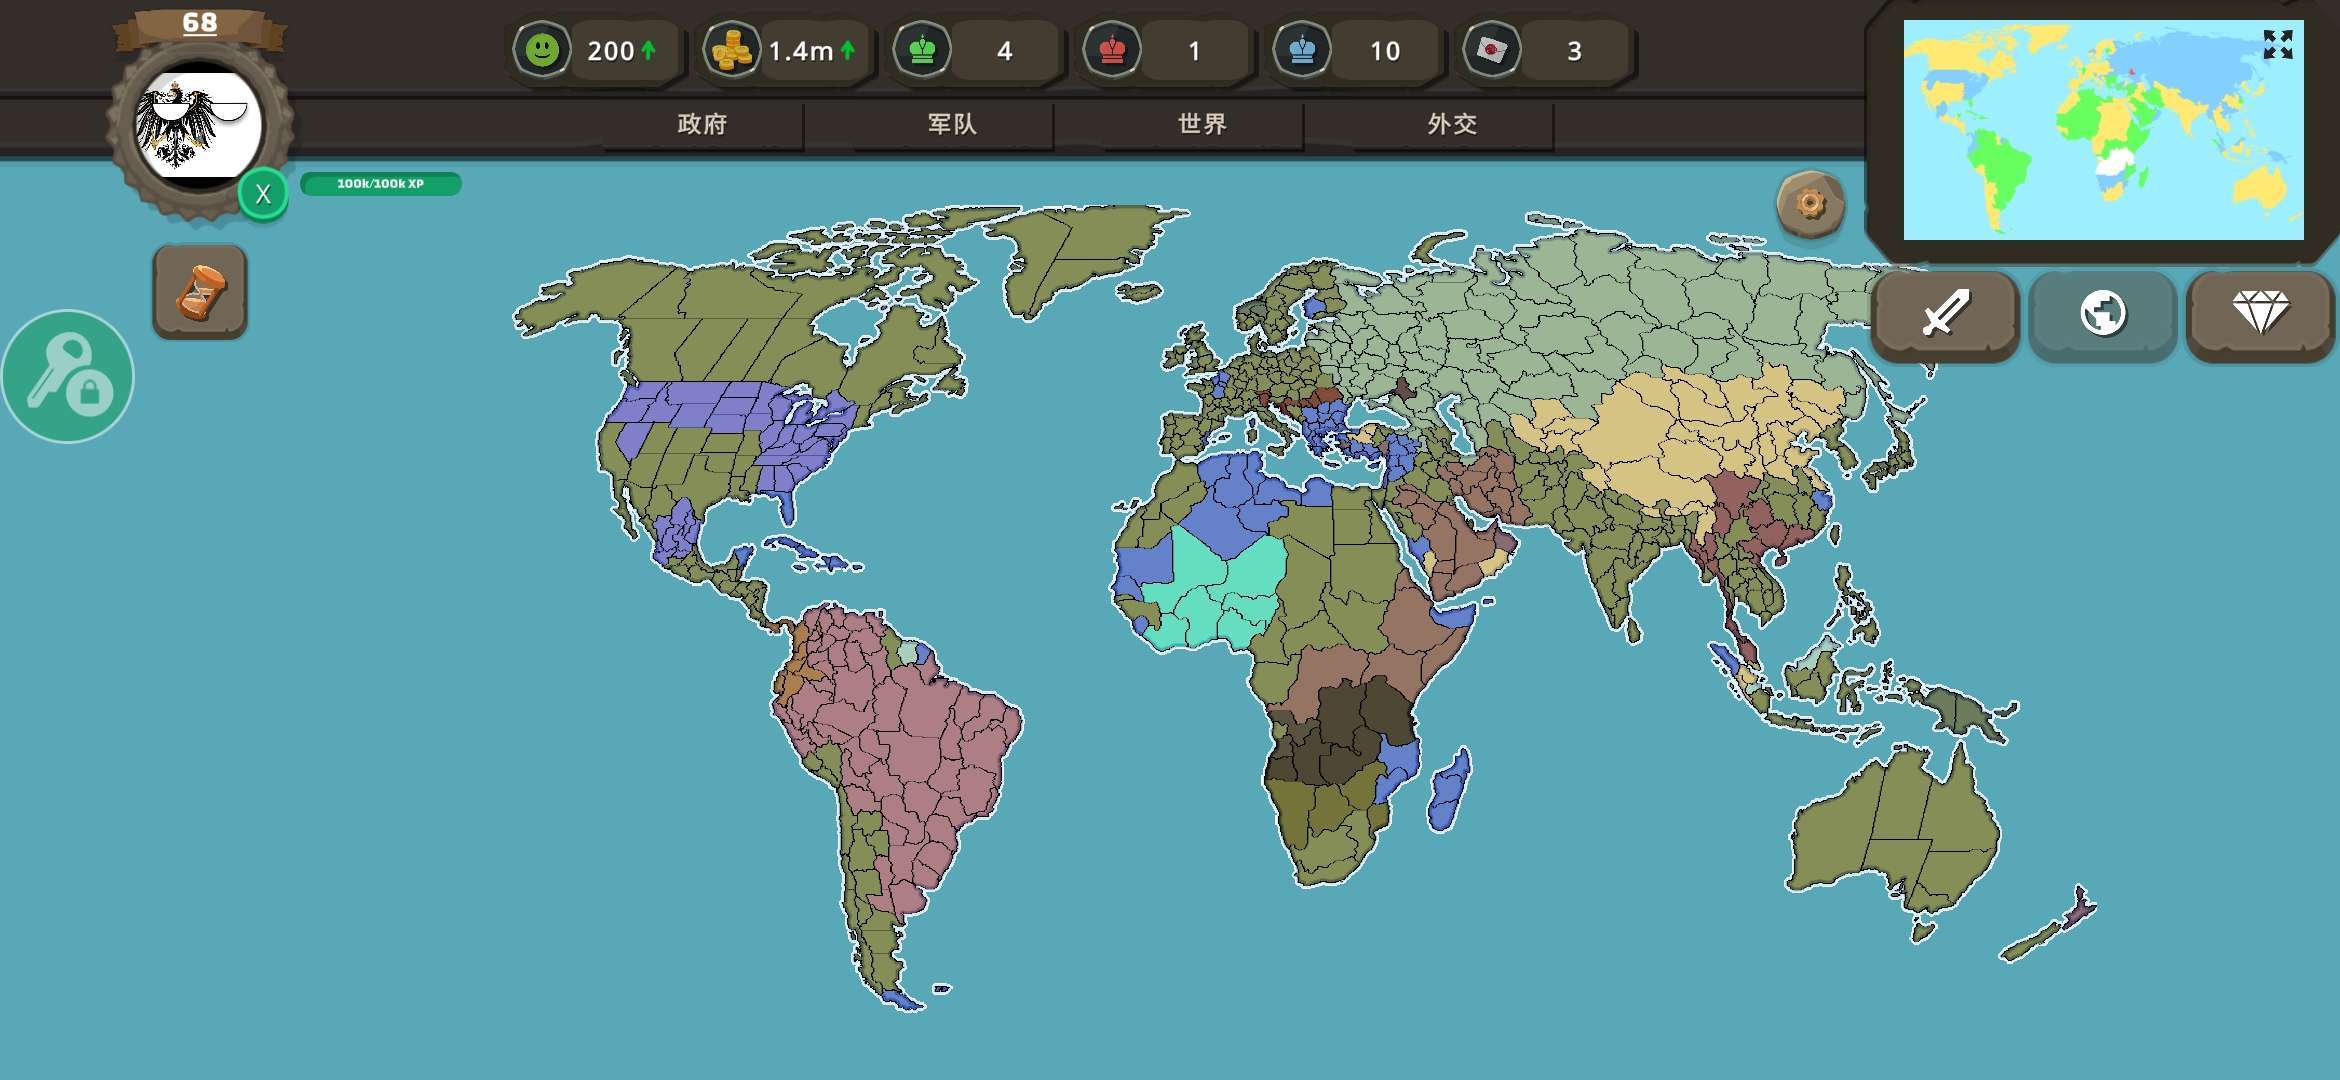Click the green key-lock unlock icon
2340x1080 pixels.
pyautogui.click(x=67, y=377)
